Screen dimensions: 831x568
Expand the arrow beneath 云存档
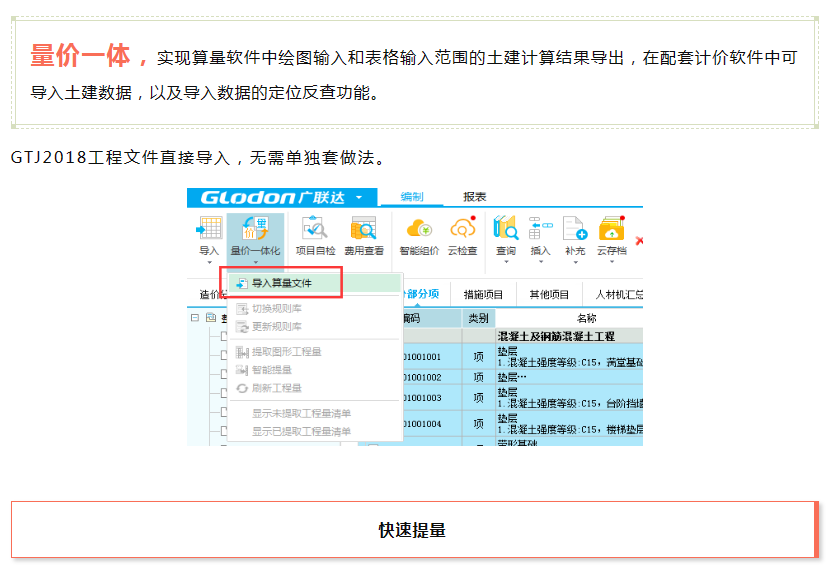click(x=612, y=262)
